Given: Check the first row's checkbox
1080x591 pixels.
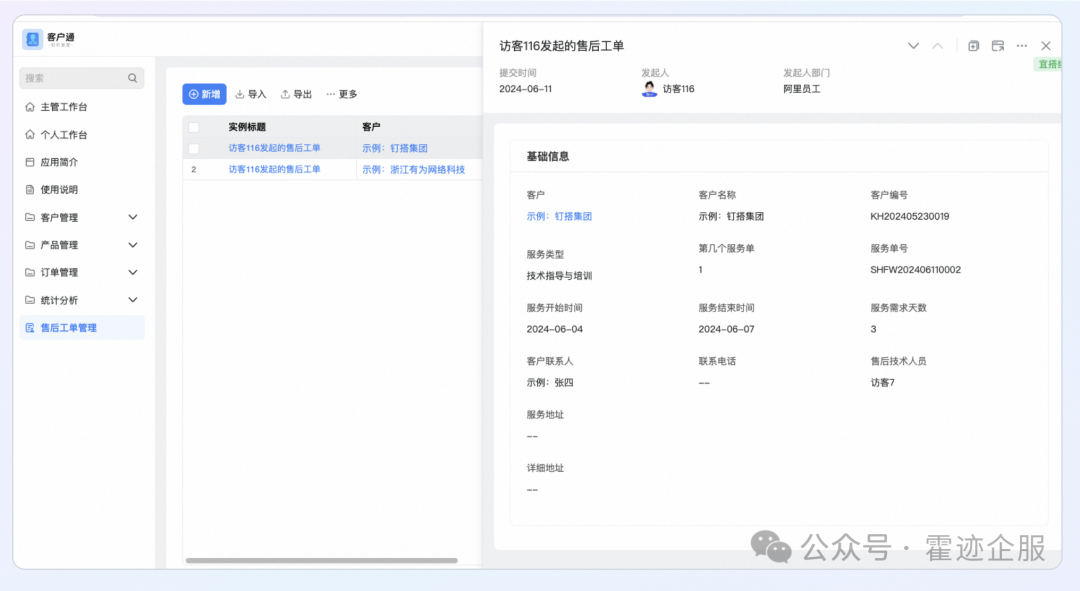Looking at the screenshot, I should coord(194,148).
